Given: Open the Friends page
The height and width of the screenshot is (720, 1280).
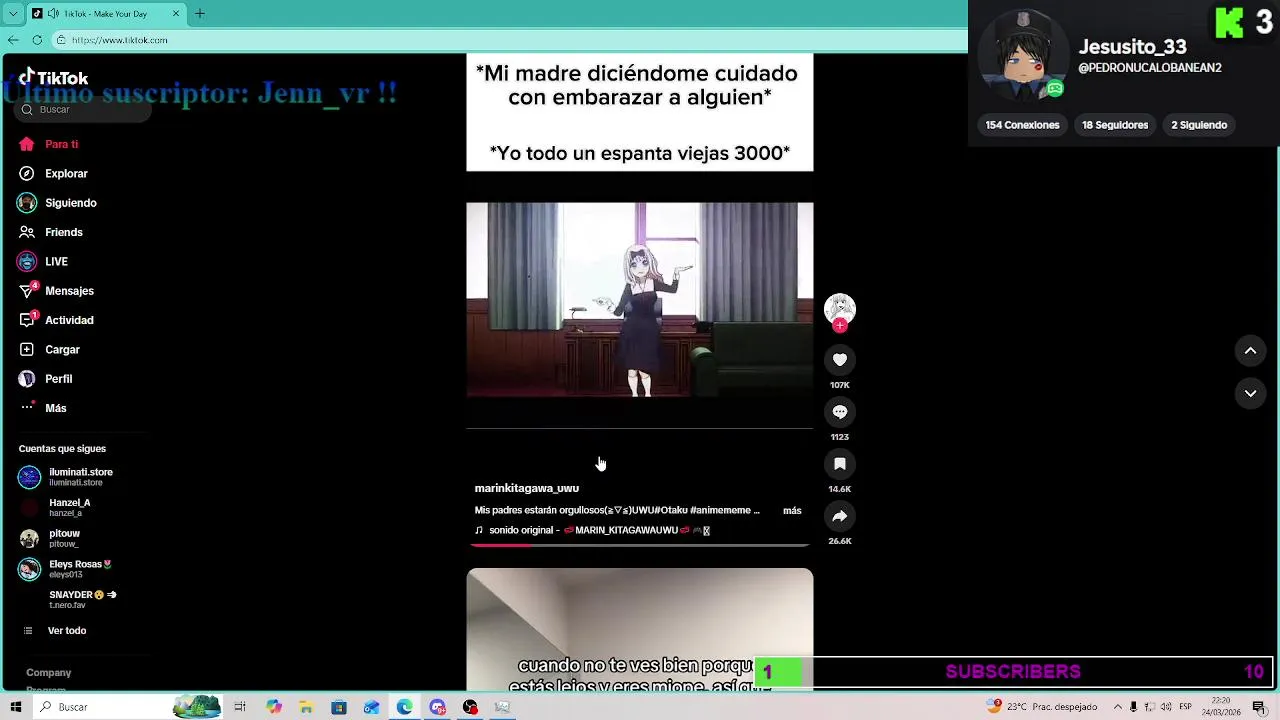Looking at the screenshot, I should tap(50, 232).
